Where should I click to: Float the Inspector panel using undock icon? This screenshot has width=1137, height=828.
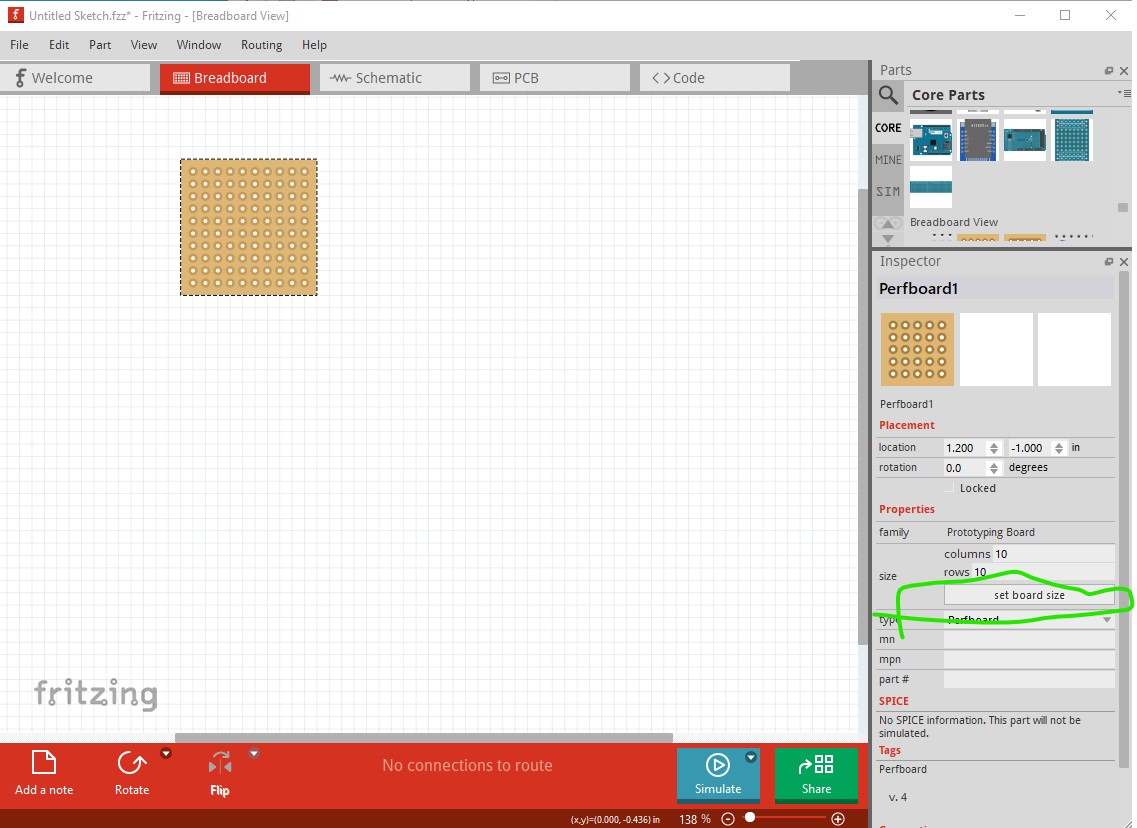point(1108,262)
